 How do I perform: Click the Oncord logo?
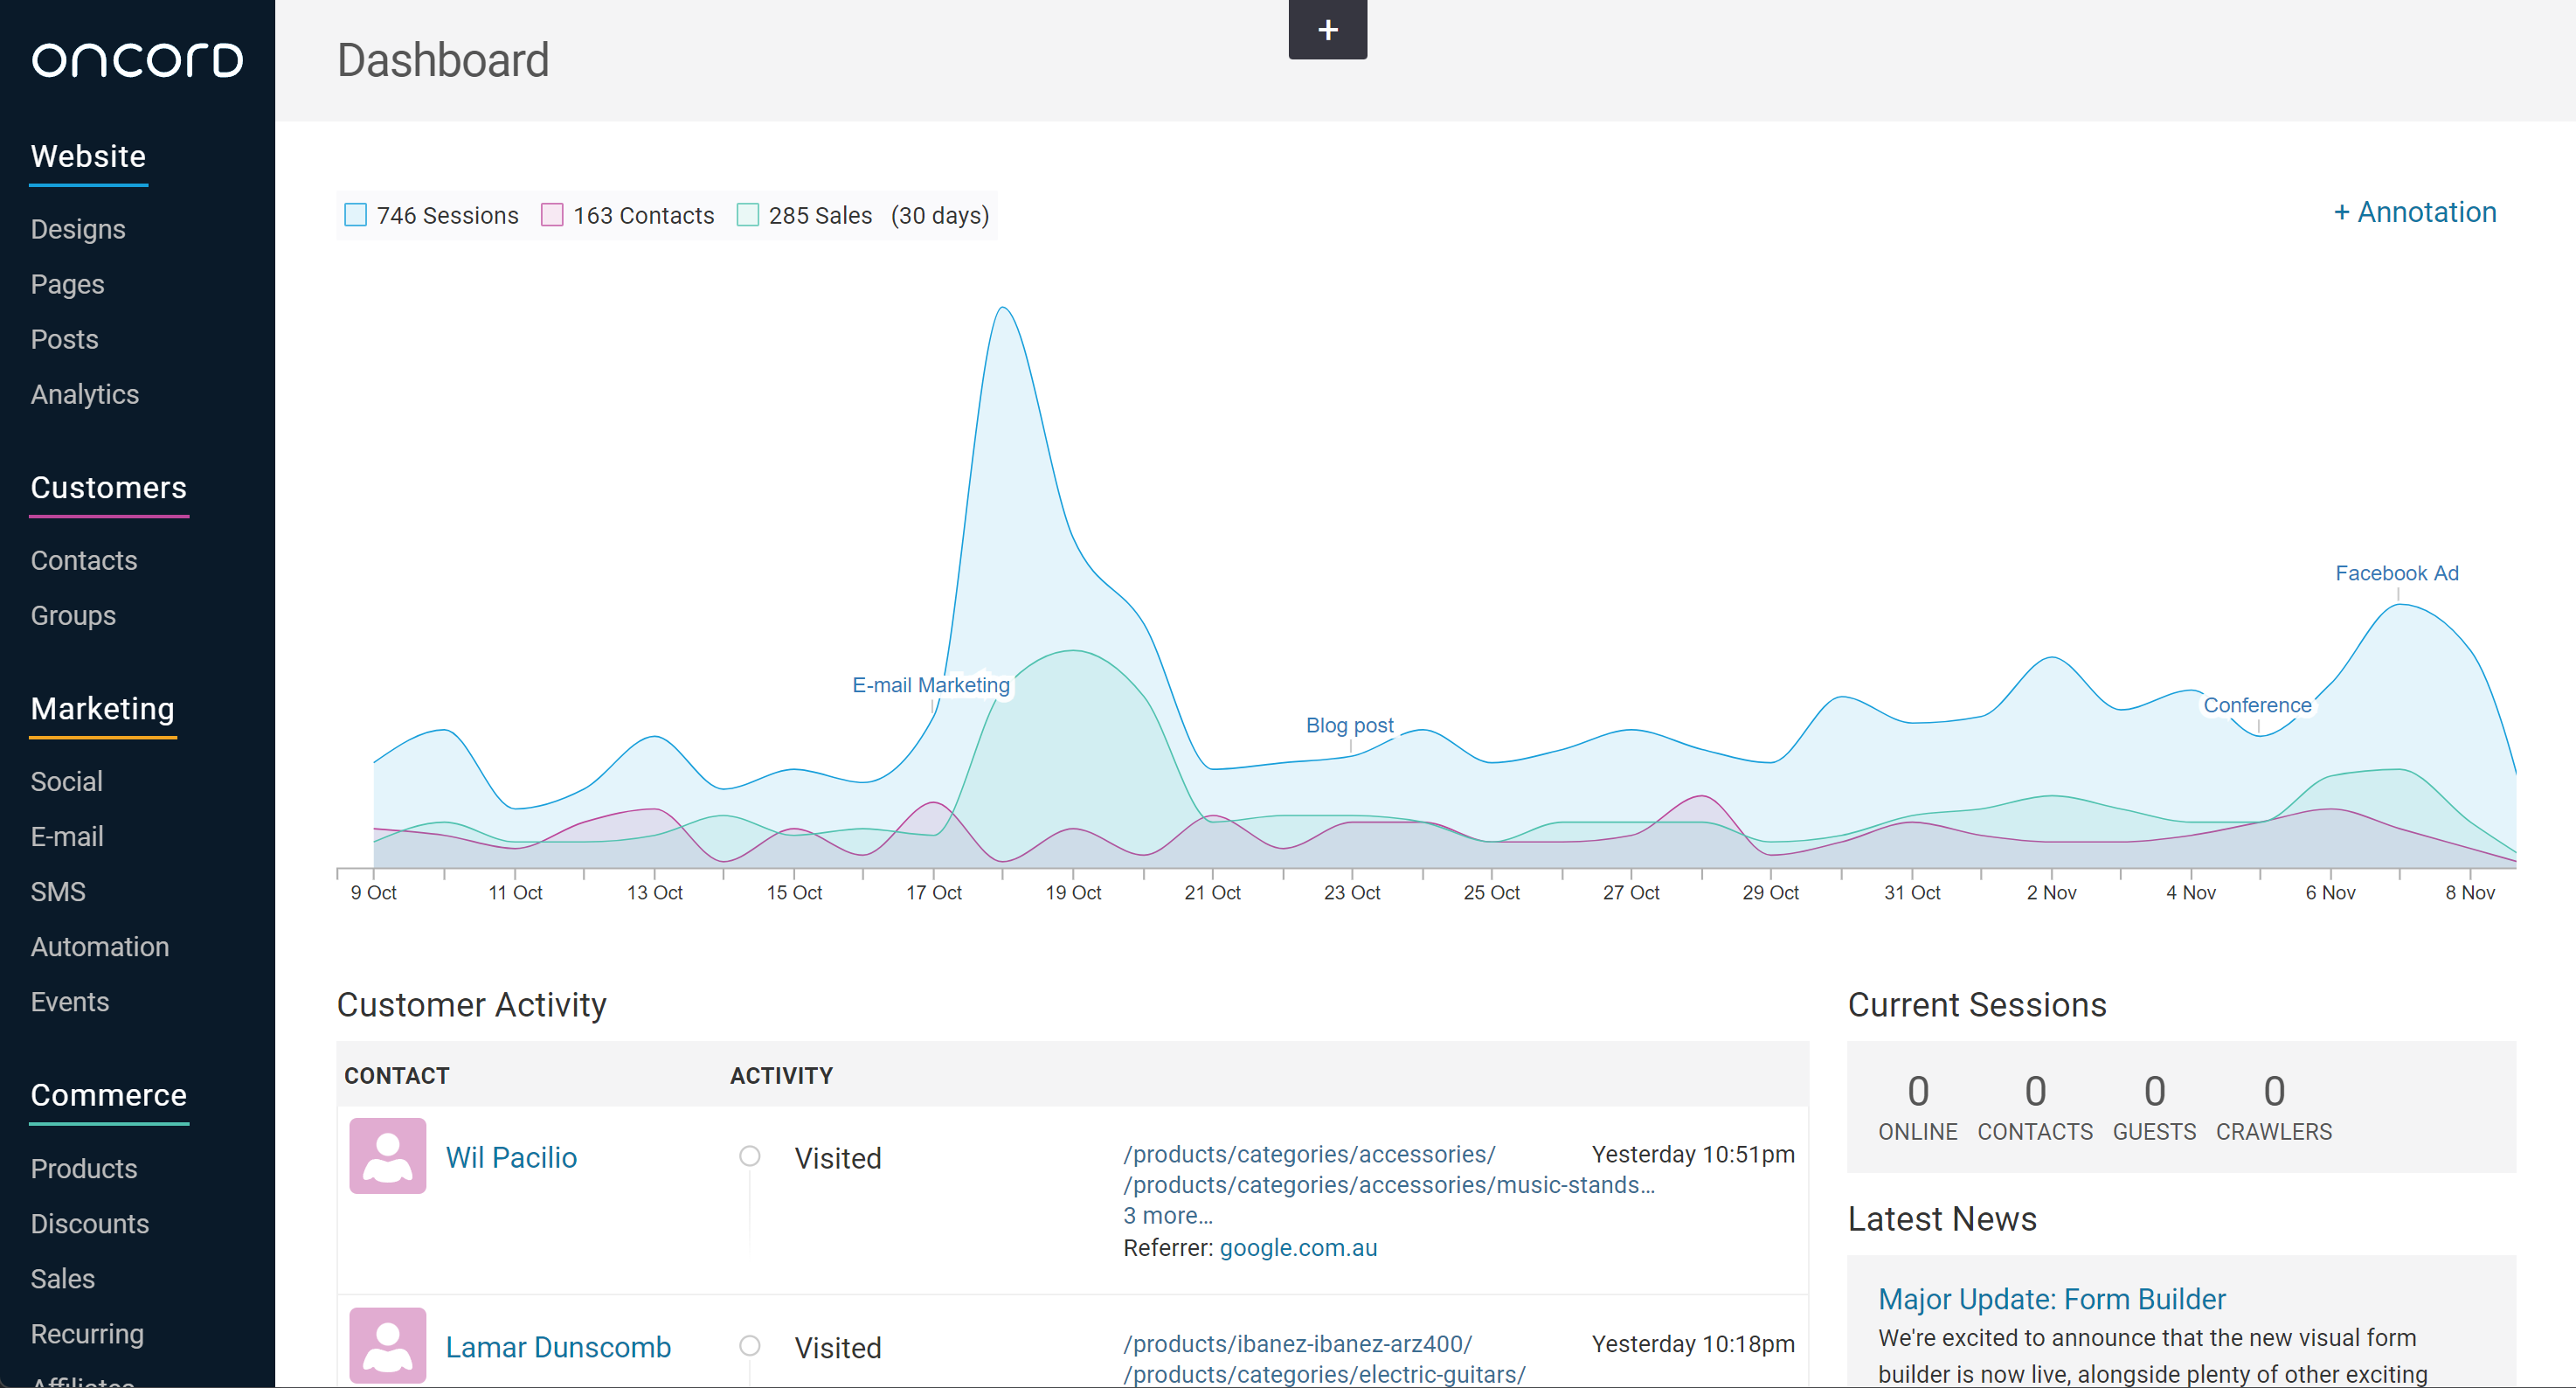click(x=137, y=60)
